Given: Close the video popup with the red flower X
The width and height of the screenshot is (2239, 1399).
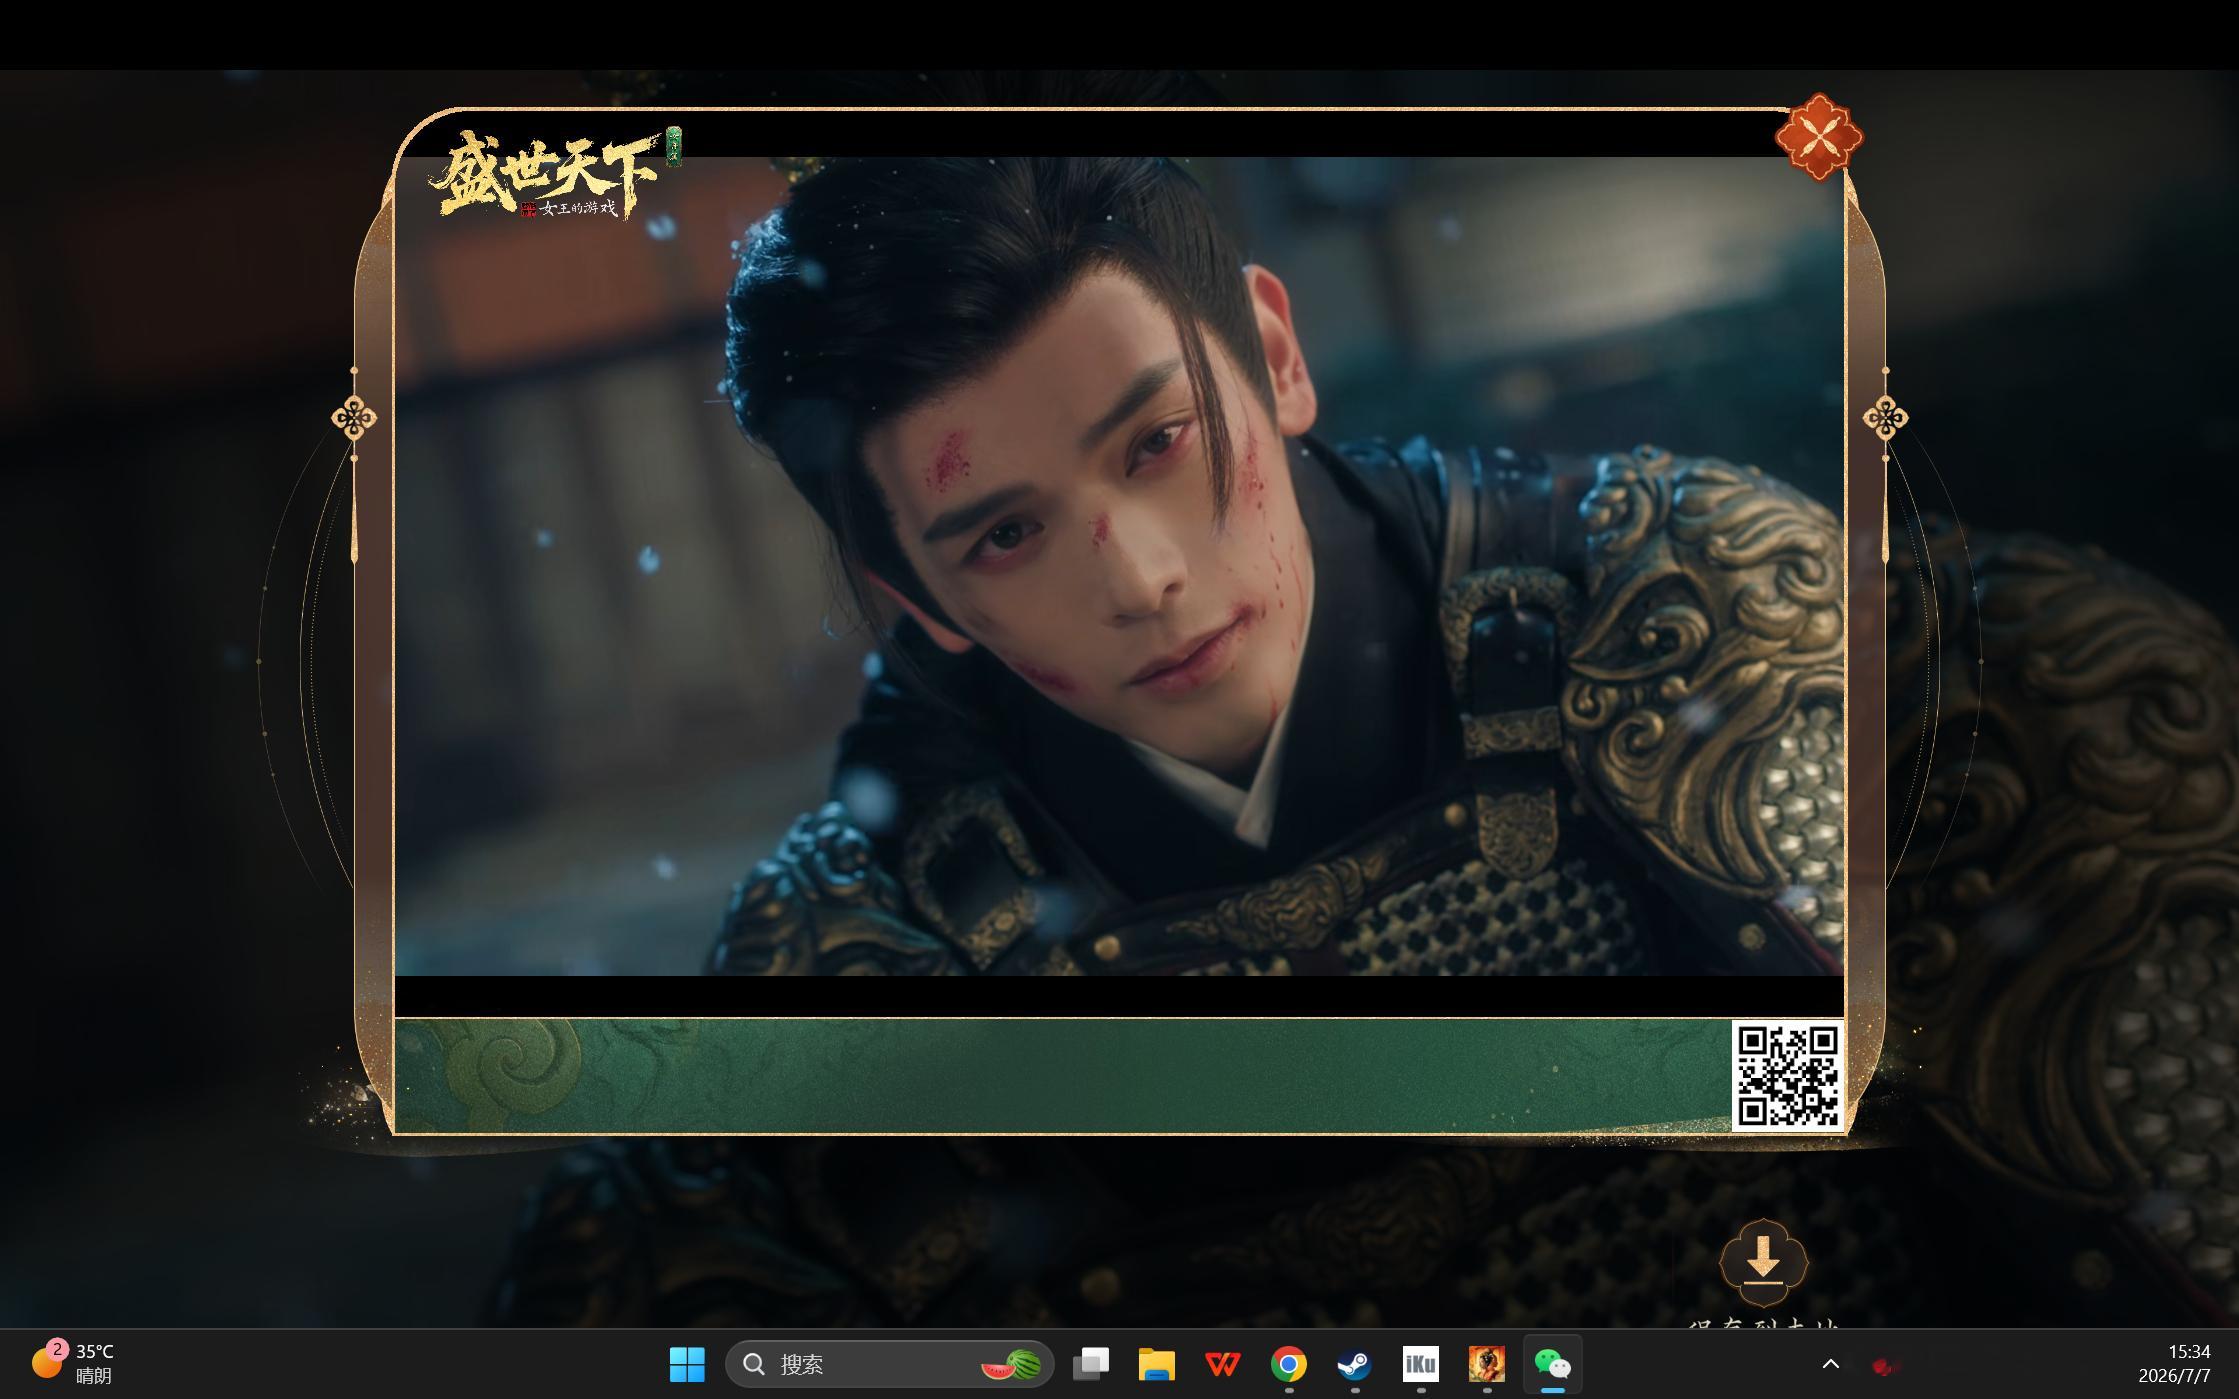Looking at the screenshot, I should tap(1819, 137).
